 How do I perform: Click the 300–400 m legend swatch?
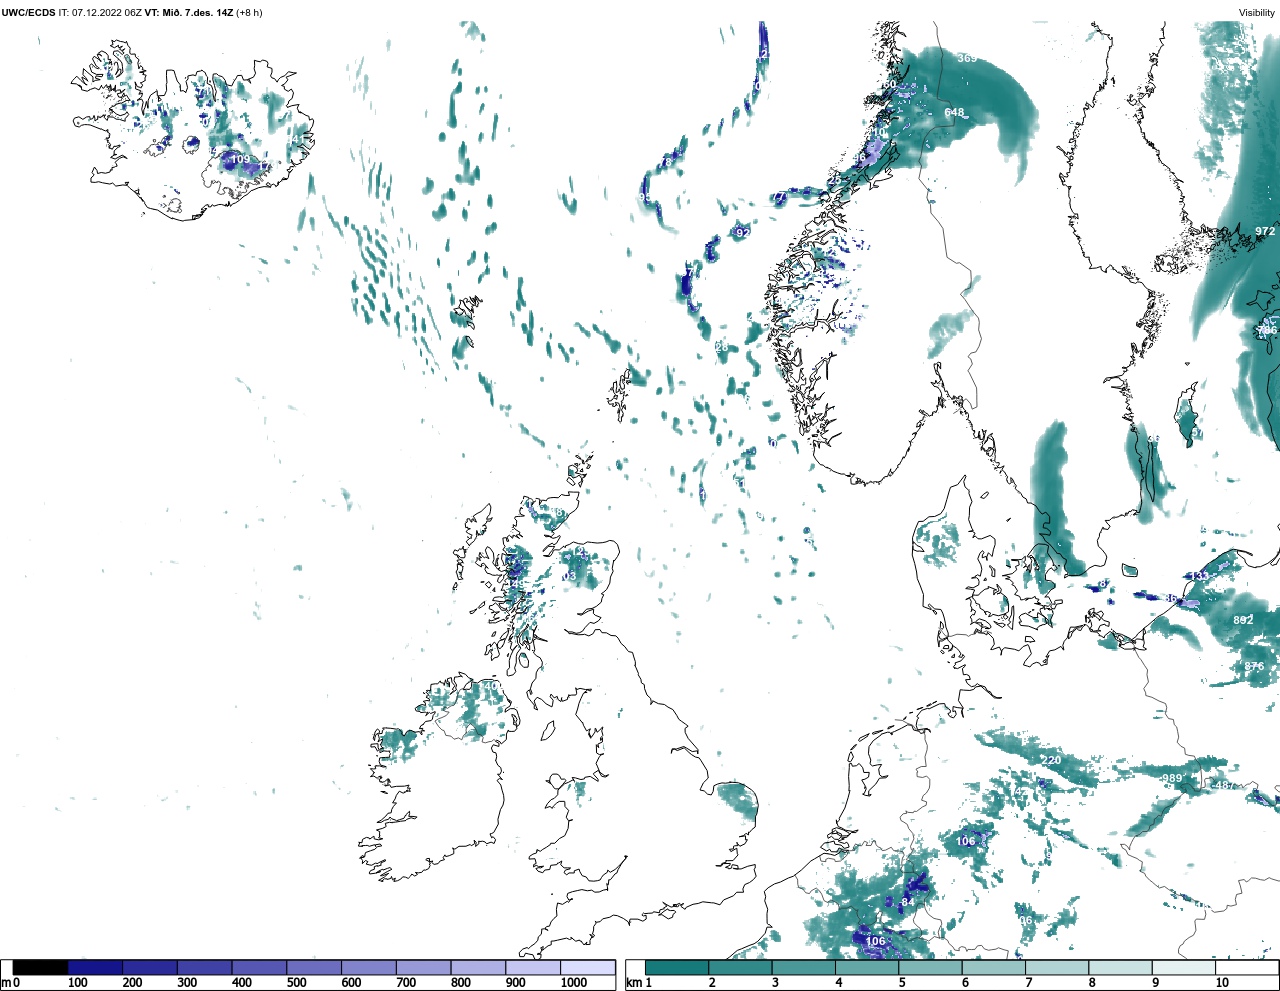click(204, 967)
